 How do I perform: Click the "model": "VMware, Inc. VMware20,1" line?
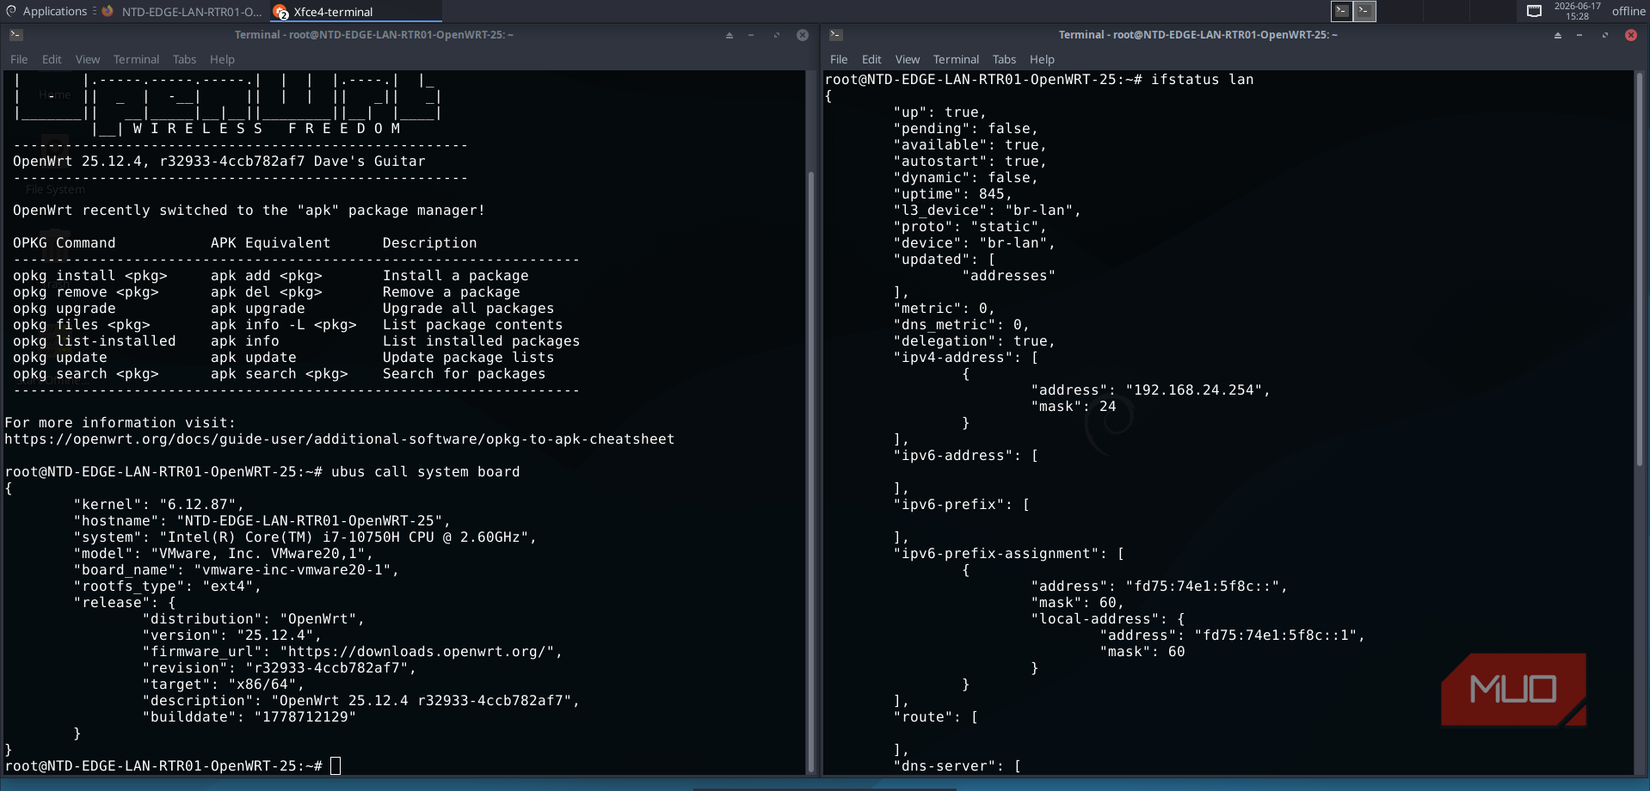coord(223,554)
